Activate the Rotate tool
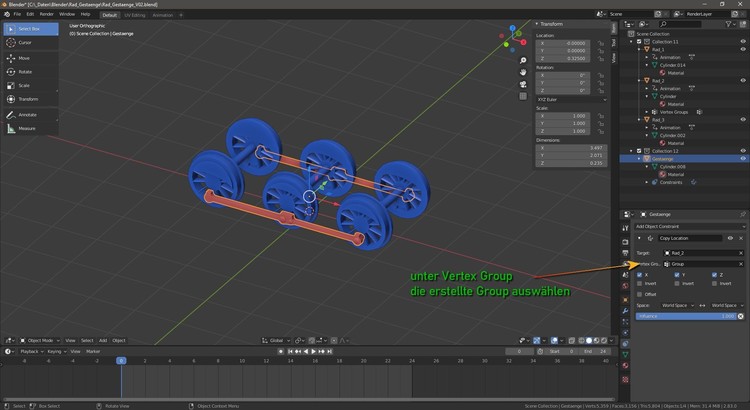This screenshot has height=410, width=750. pos(24,71)
